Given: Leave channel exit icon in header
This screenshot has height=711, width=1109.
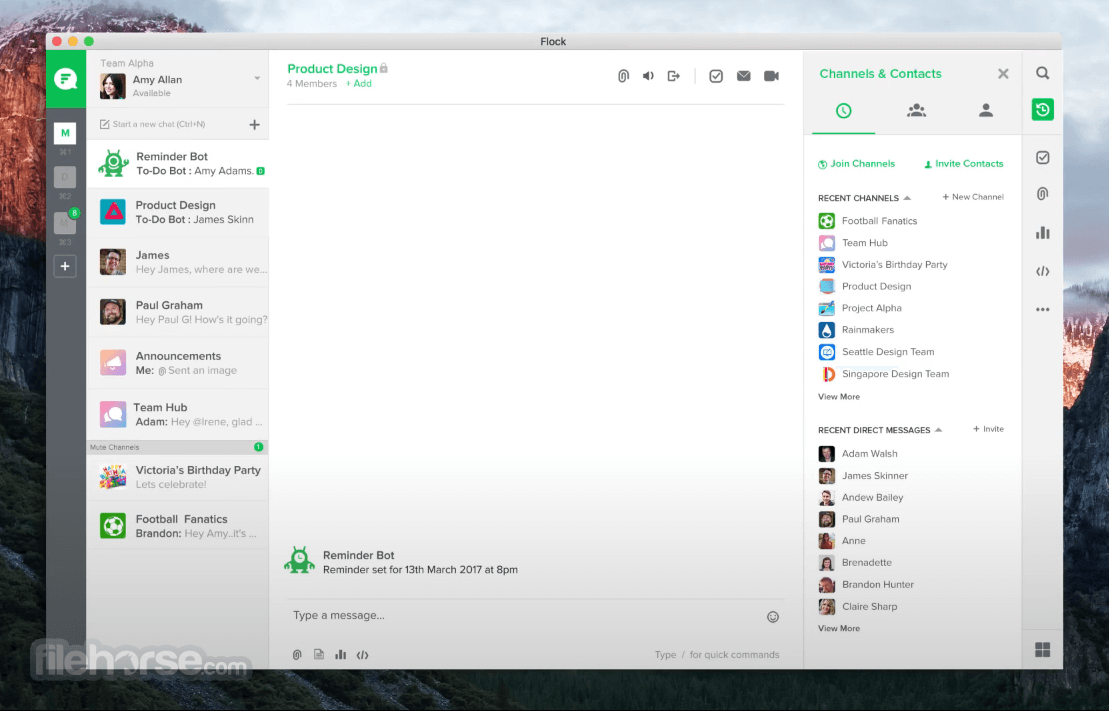Looking at the screenshot, I should click(x=673, y=76).
